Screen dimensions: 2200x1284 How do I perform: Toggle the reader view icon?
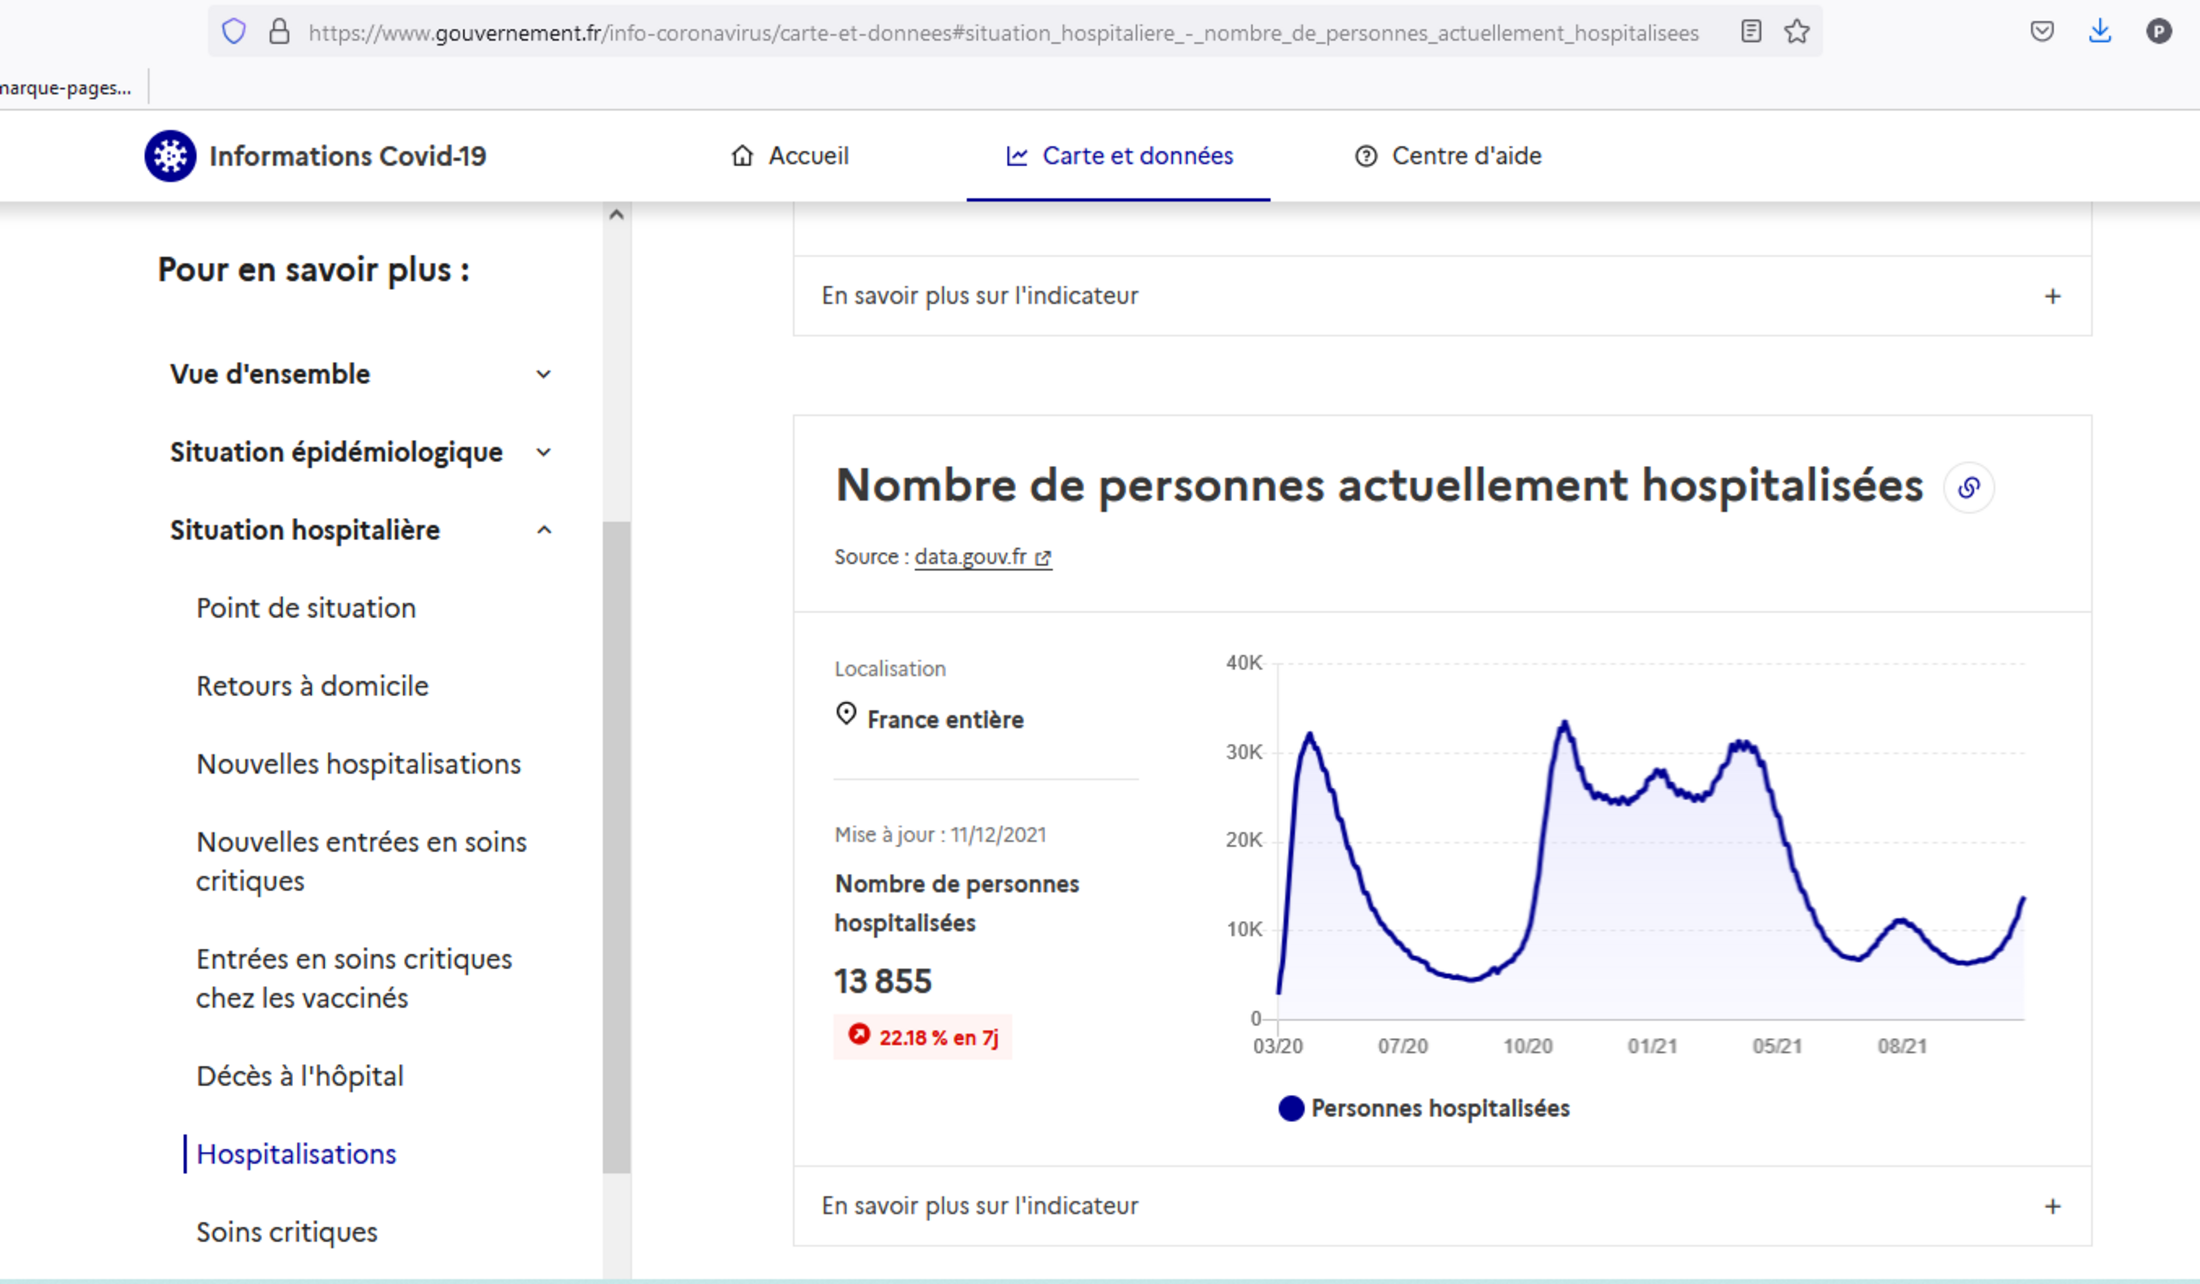point(1750,32)
